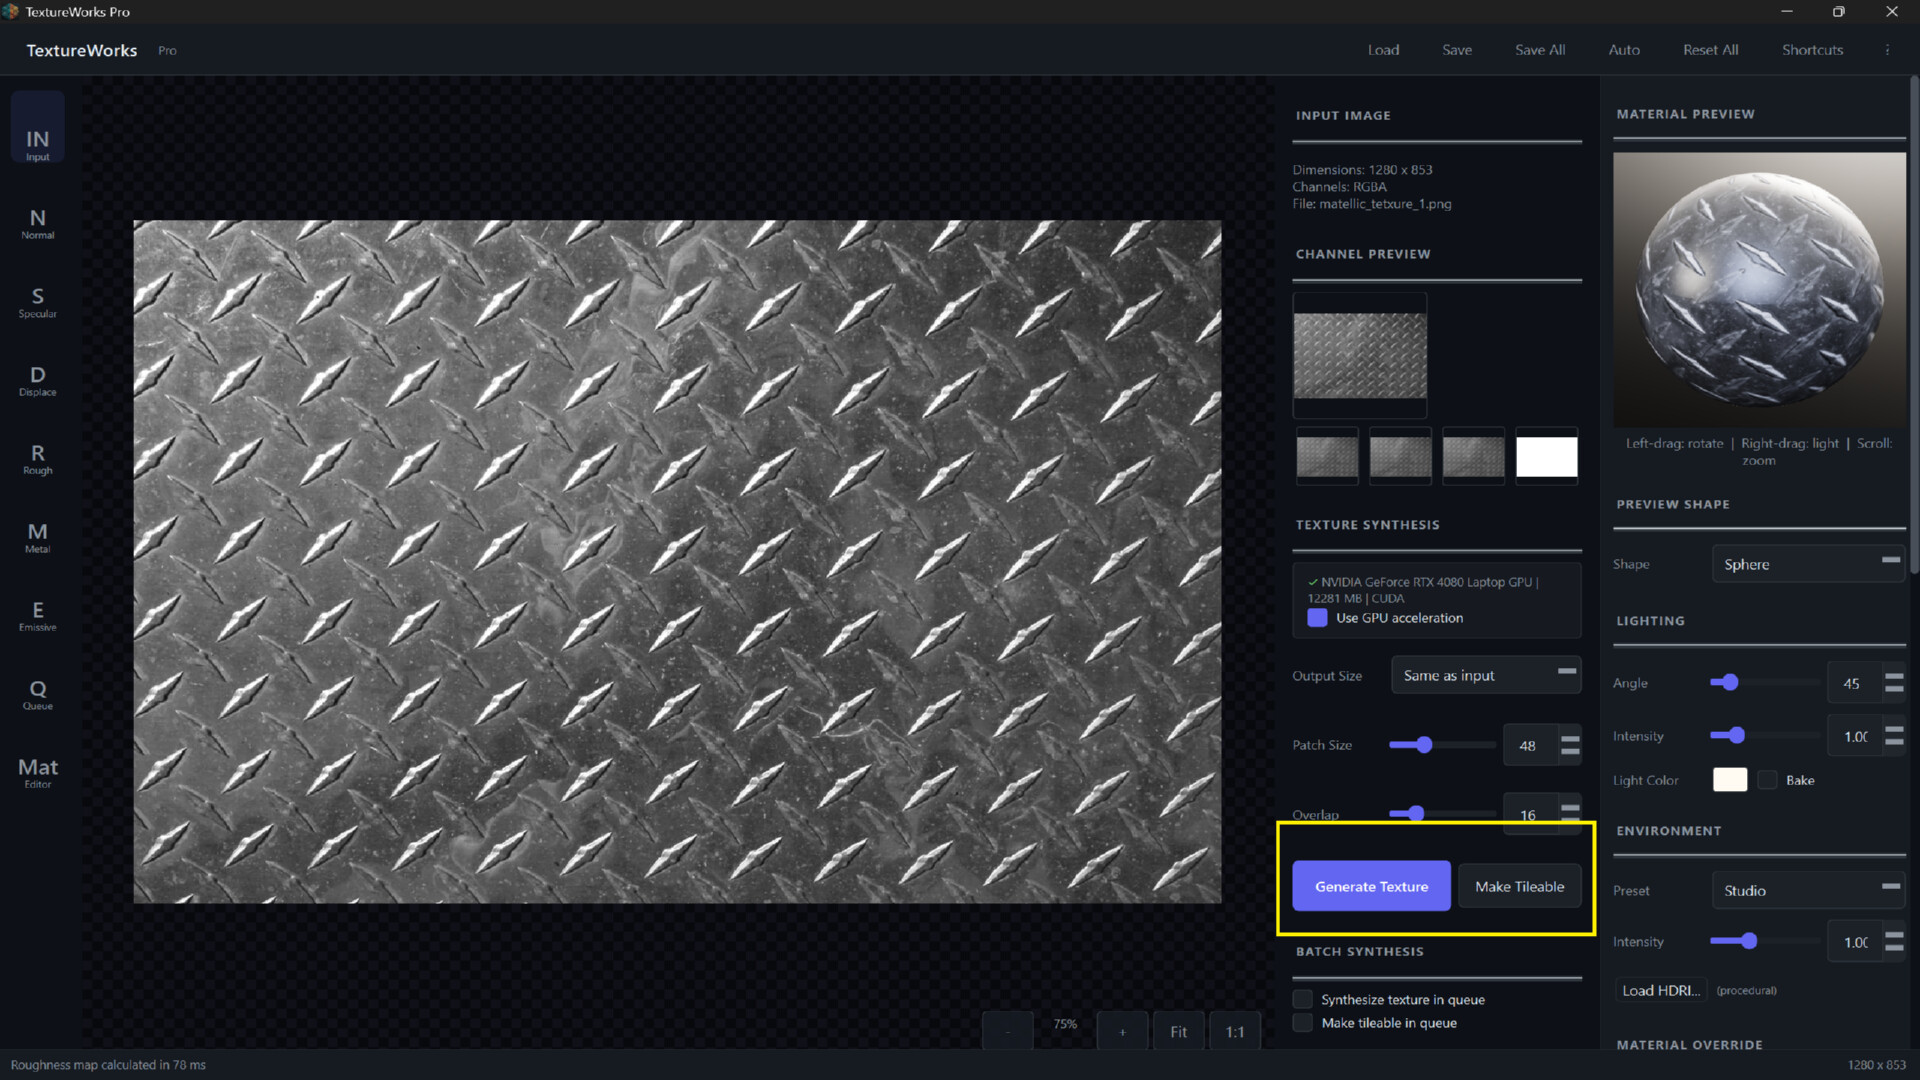
Task: Switch to the Specular channel panel
Action: [37, 302]
